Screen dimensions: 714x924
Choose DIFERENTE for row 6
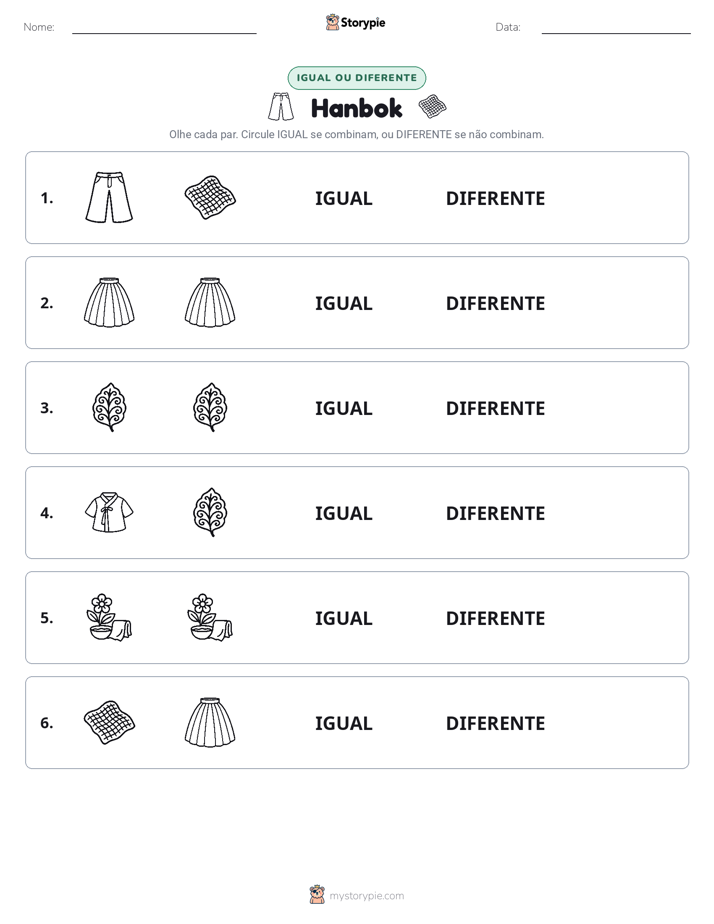pyautogui.click(x=495, y=723)
